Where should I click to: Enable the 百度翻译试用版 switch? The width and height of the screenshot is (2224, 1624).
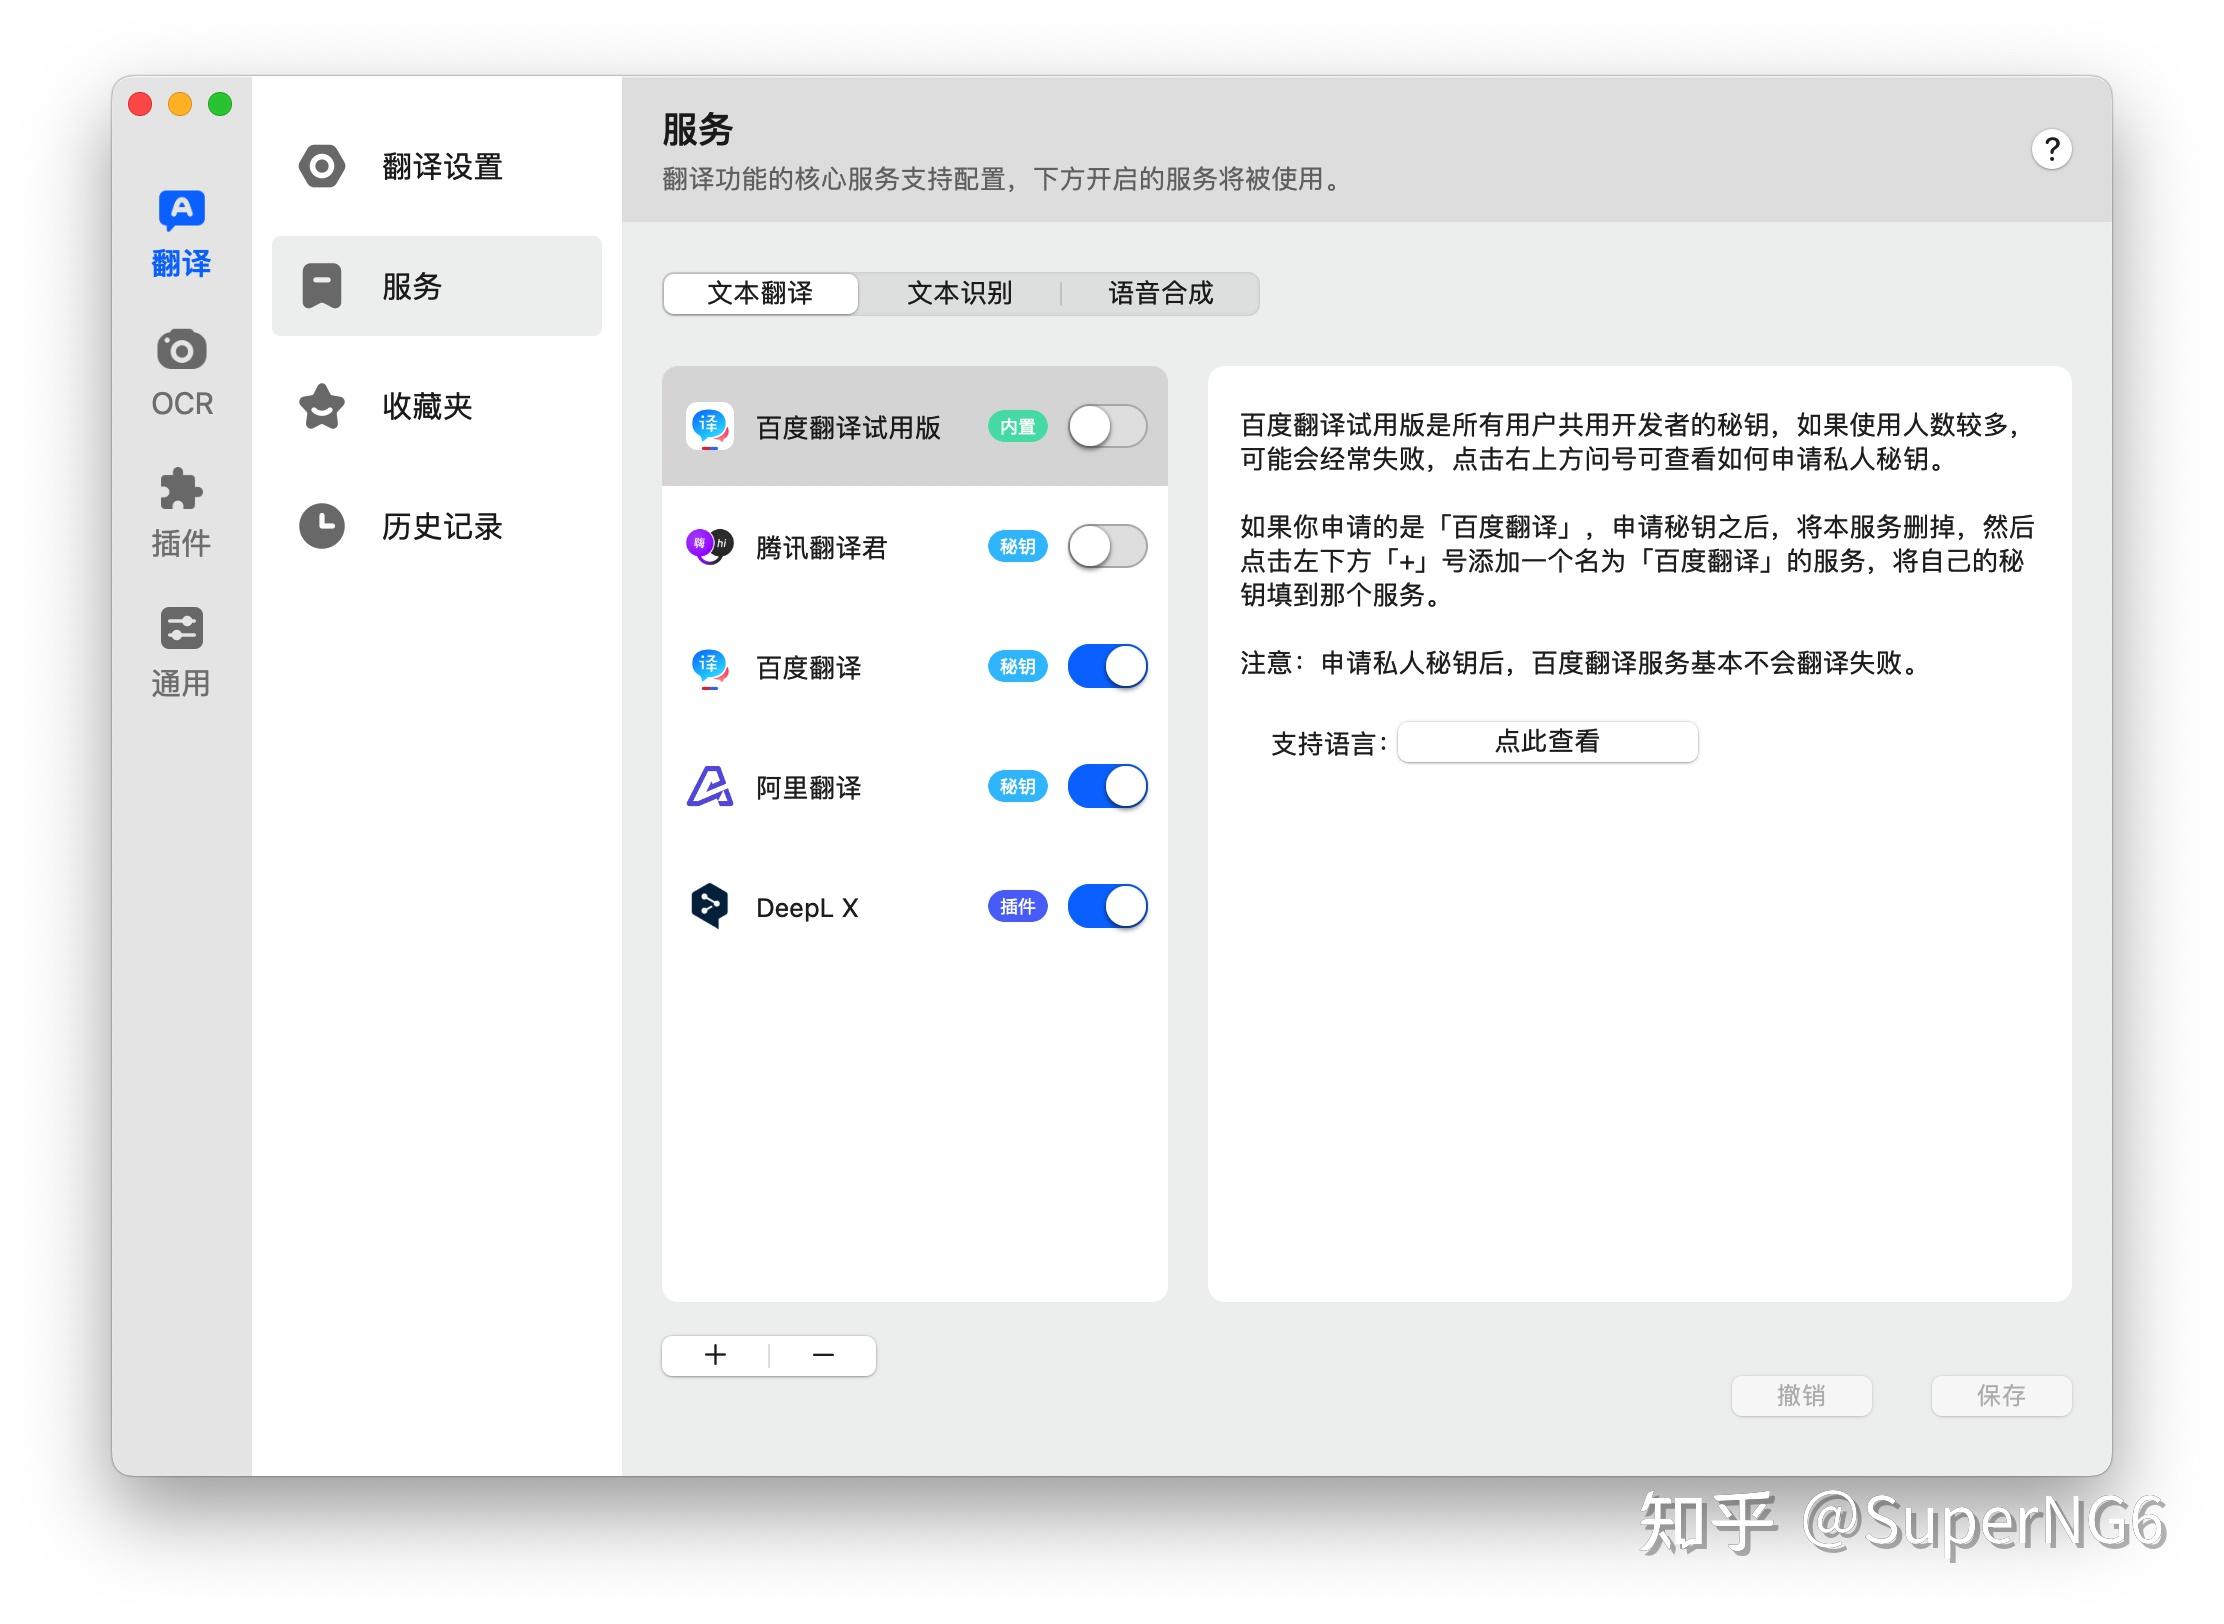pyautogui.click(x=1108, y=427)
